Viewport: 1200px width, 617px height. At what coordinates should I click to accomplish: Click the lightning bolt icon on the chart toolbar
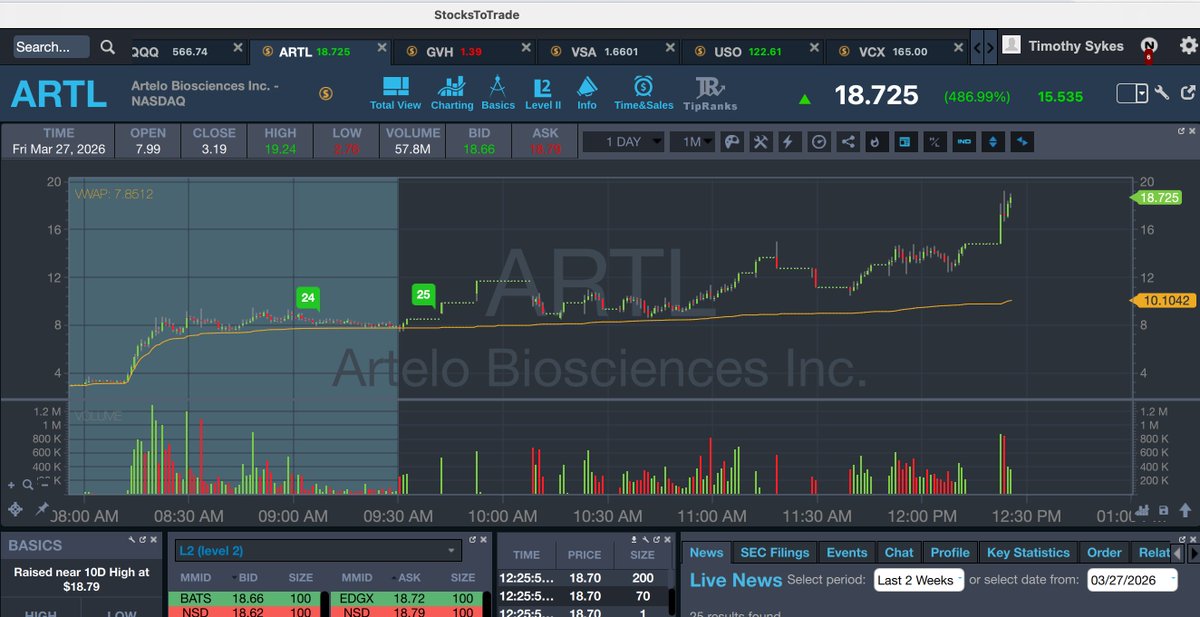click(x=789, y=142)
